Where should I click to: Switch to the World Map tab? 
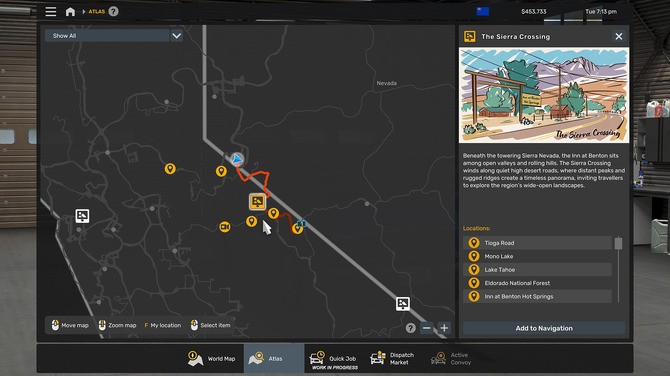pyautogui.click(x=211, y=358)
